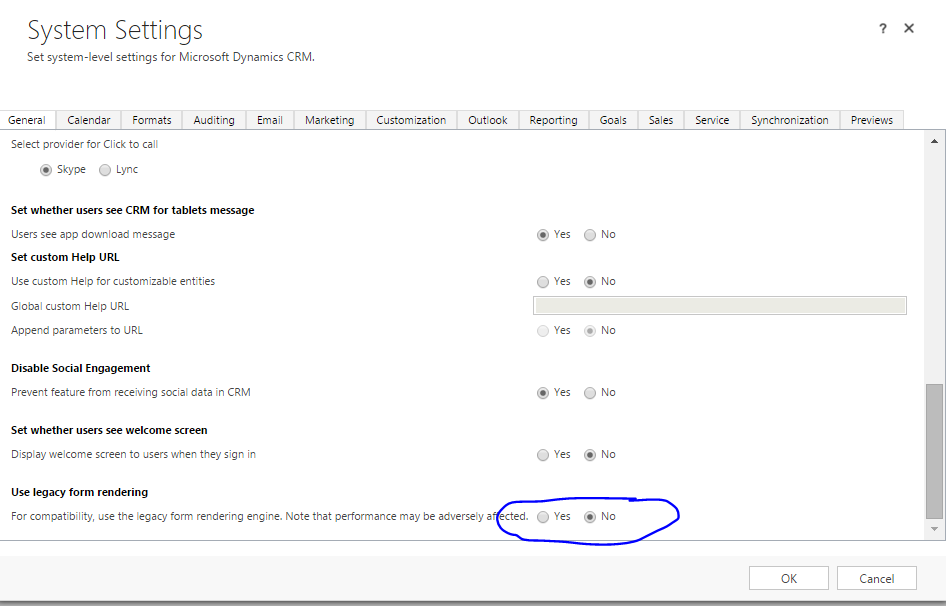Image resolution: width=946 pixels, height=606 pixels.
Task: Go to the Previews tab
Action: click(872, 120)
